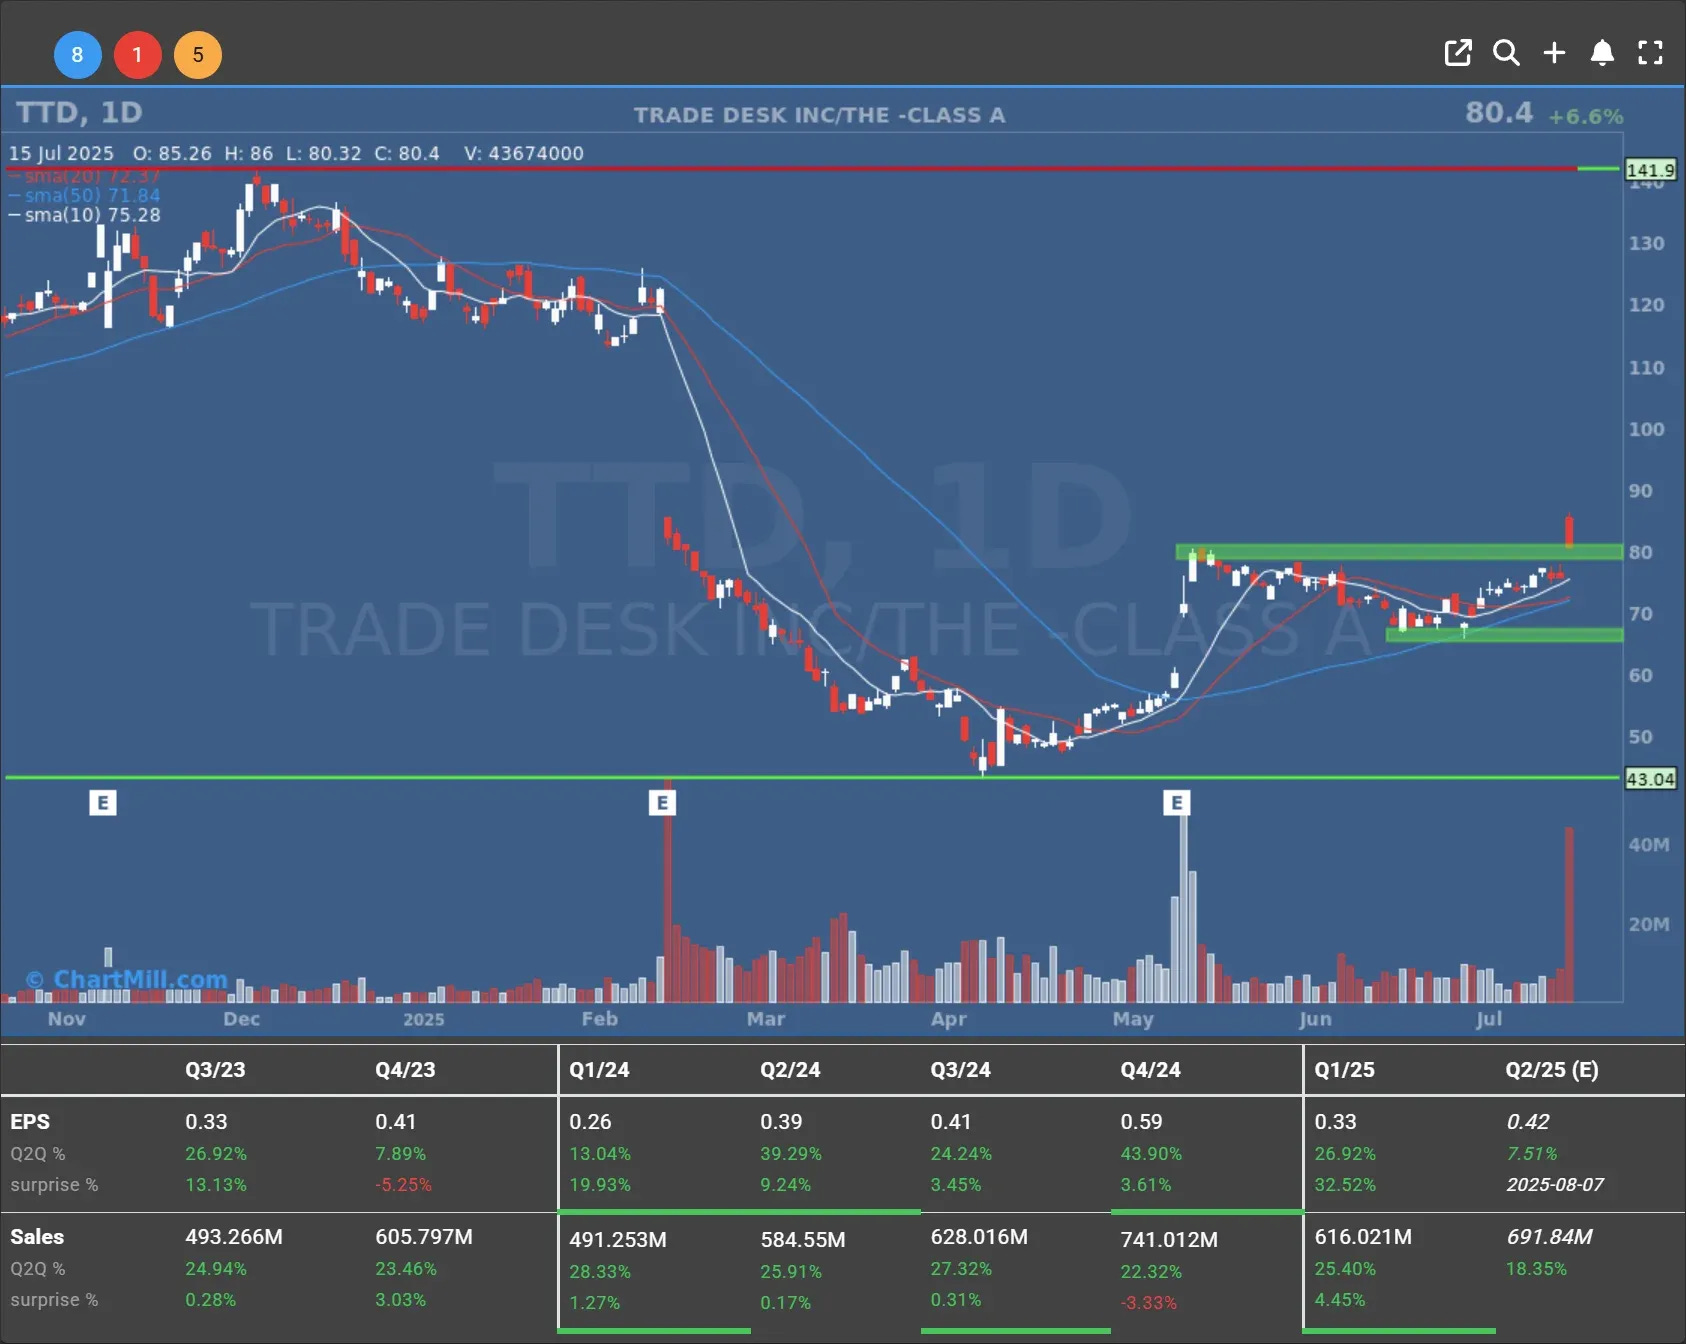
Task: Click the sma(50) 71.84 legend entry
Action: (84, 195)
